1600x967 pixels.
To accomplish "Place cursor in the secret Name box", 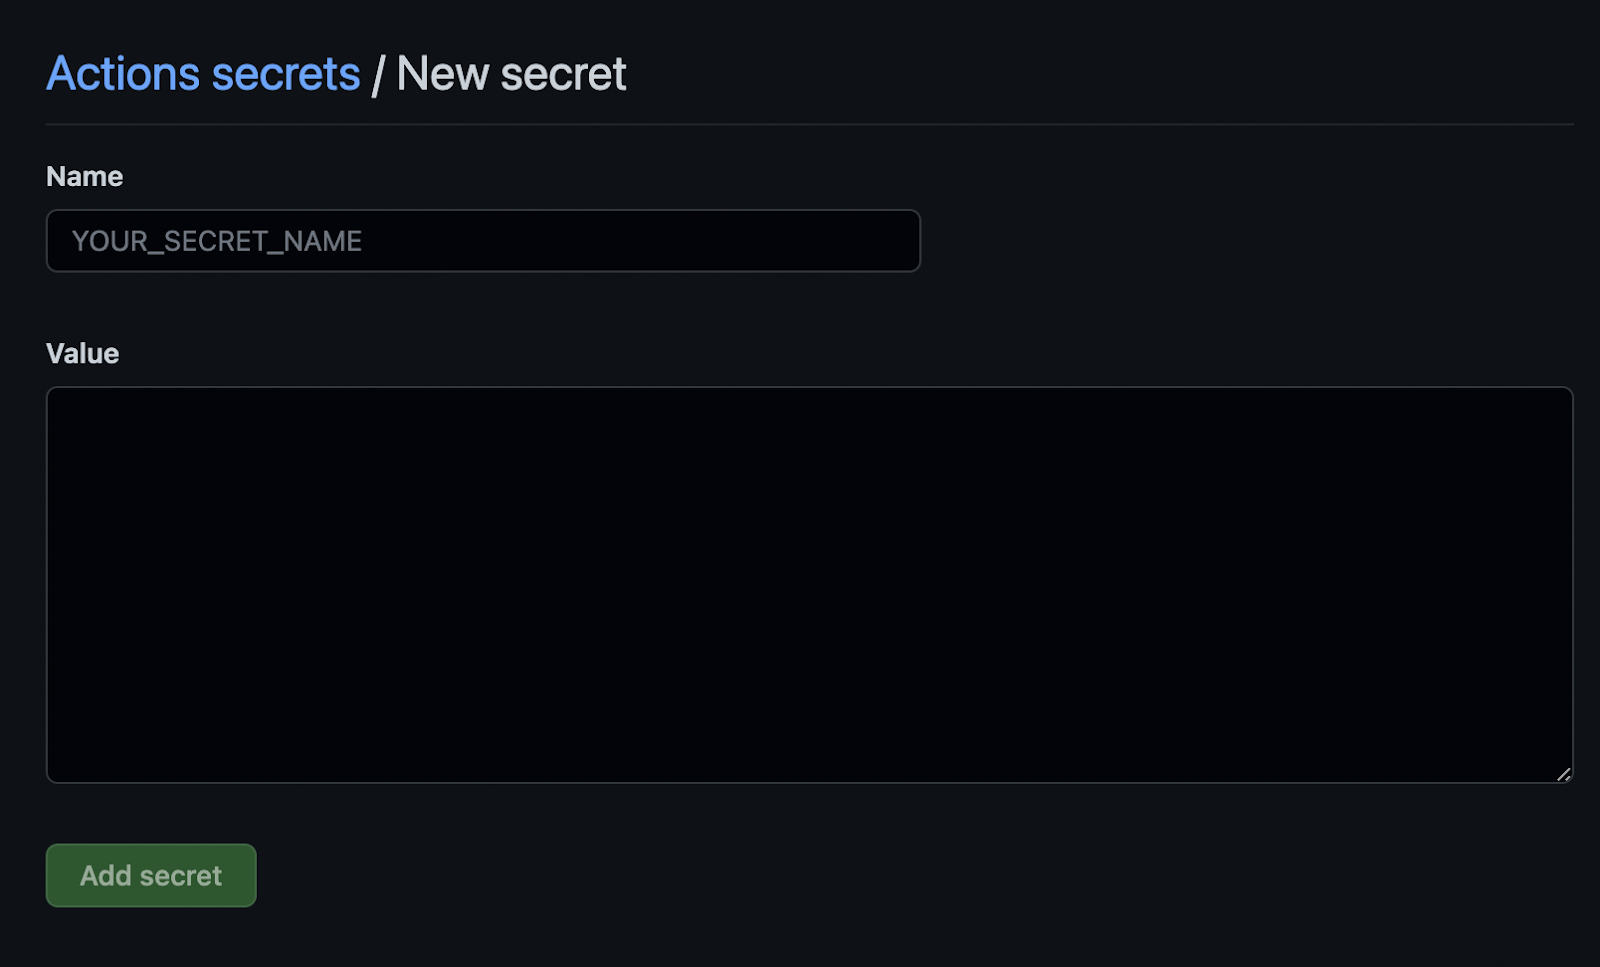I will pos(483,241).
